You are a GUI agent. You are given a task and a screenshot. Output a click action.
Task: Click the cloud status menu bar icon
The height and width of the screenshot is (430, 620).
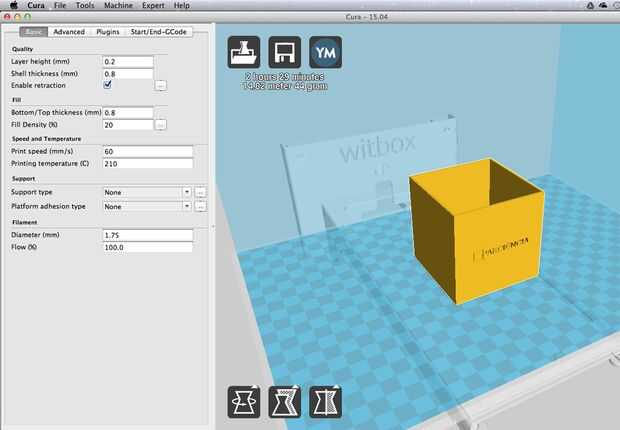click(x=603, y=5)
